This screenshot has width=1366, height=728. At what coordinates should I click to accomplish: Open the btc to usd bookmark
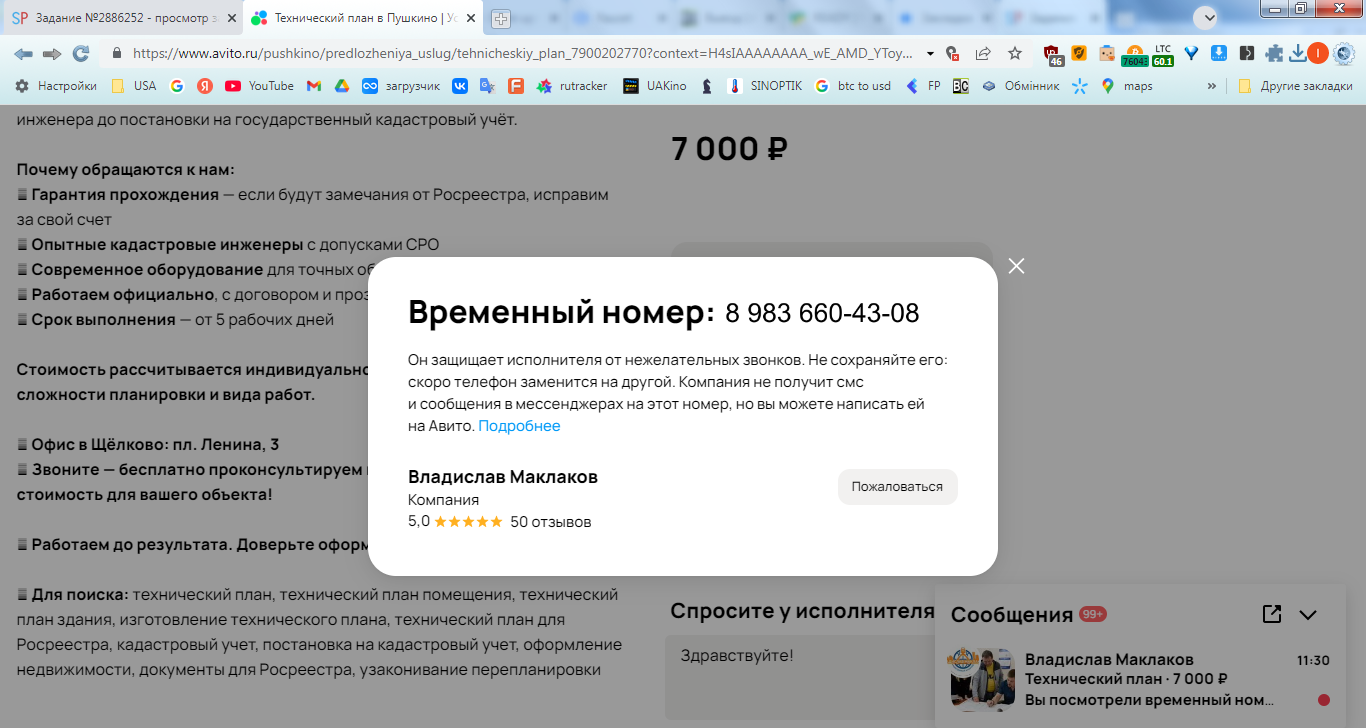[x=852, y=86]
